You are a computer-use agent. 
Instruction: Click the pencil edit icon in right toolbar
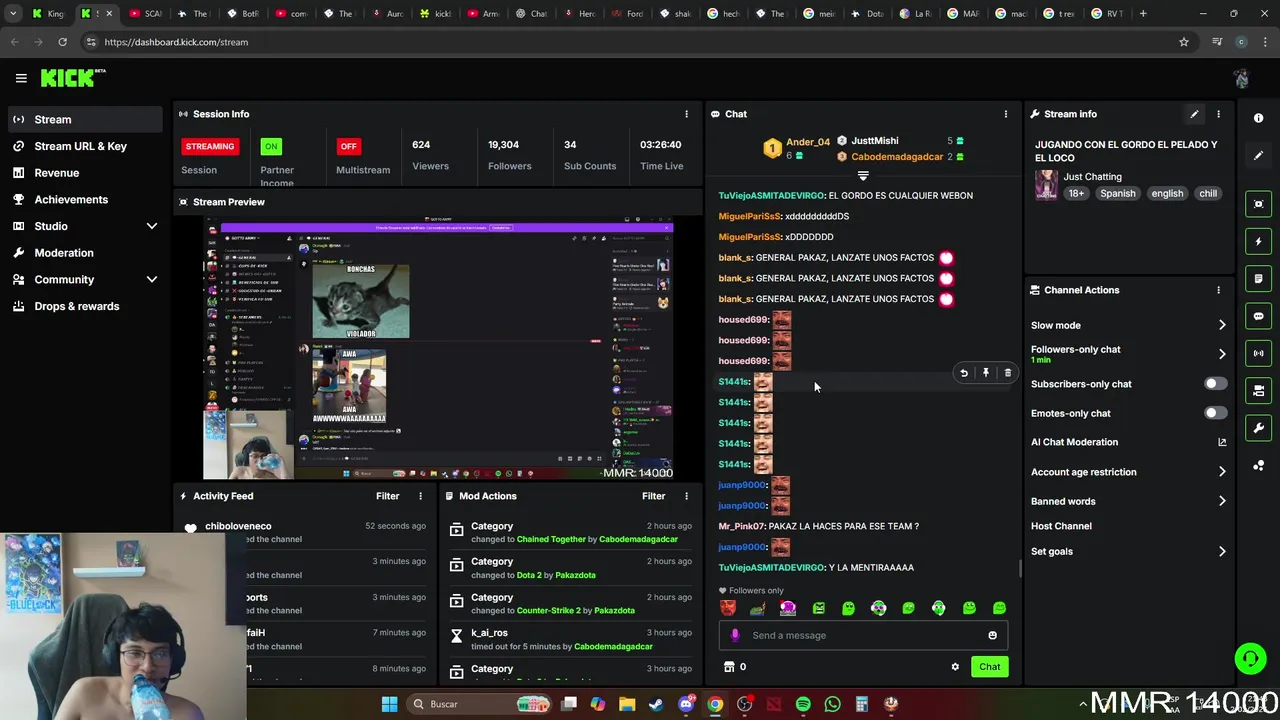pos(1258,156)
